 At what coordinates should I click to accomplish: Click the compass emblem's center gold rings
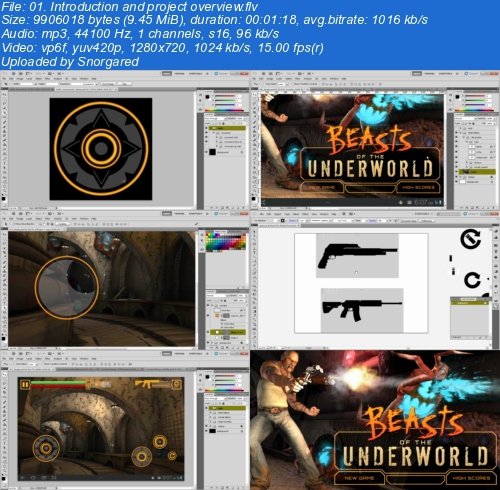coord(101,149)
